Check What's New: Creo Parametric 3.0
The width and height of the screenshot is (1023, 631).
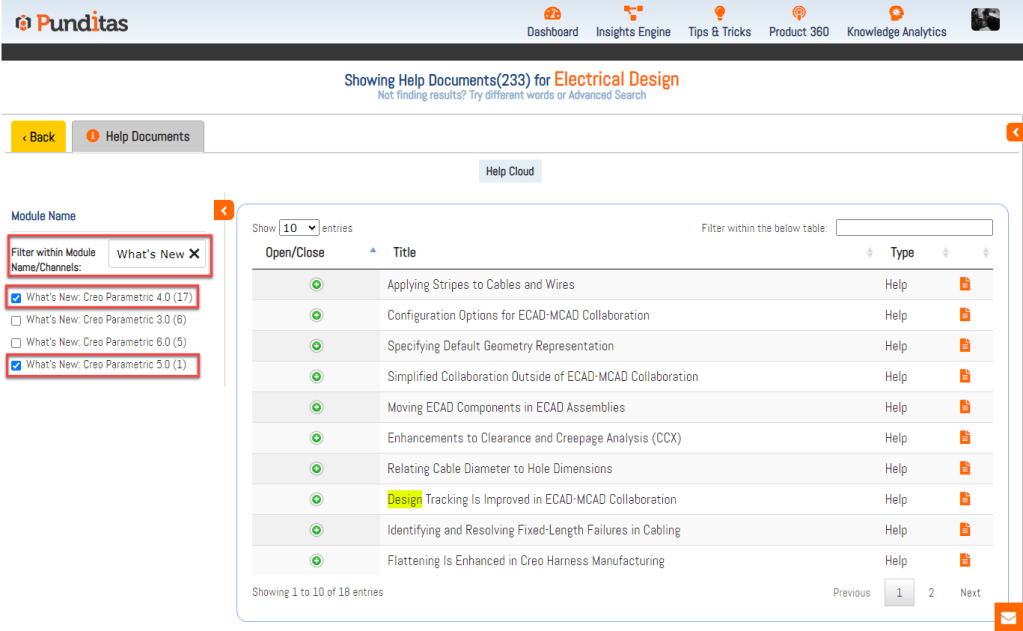click(16, 320)
